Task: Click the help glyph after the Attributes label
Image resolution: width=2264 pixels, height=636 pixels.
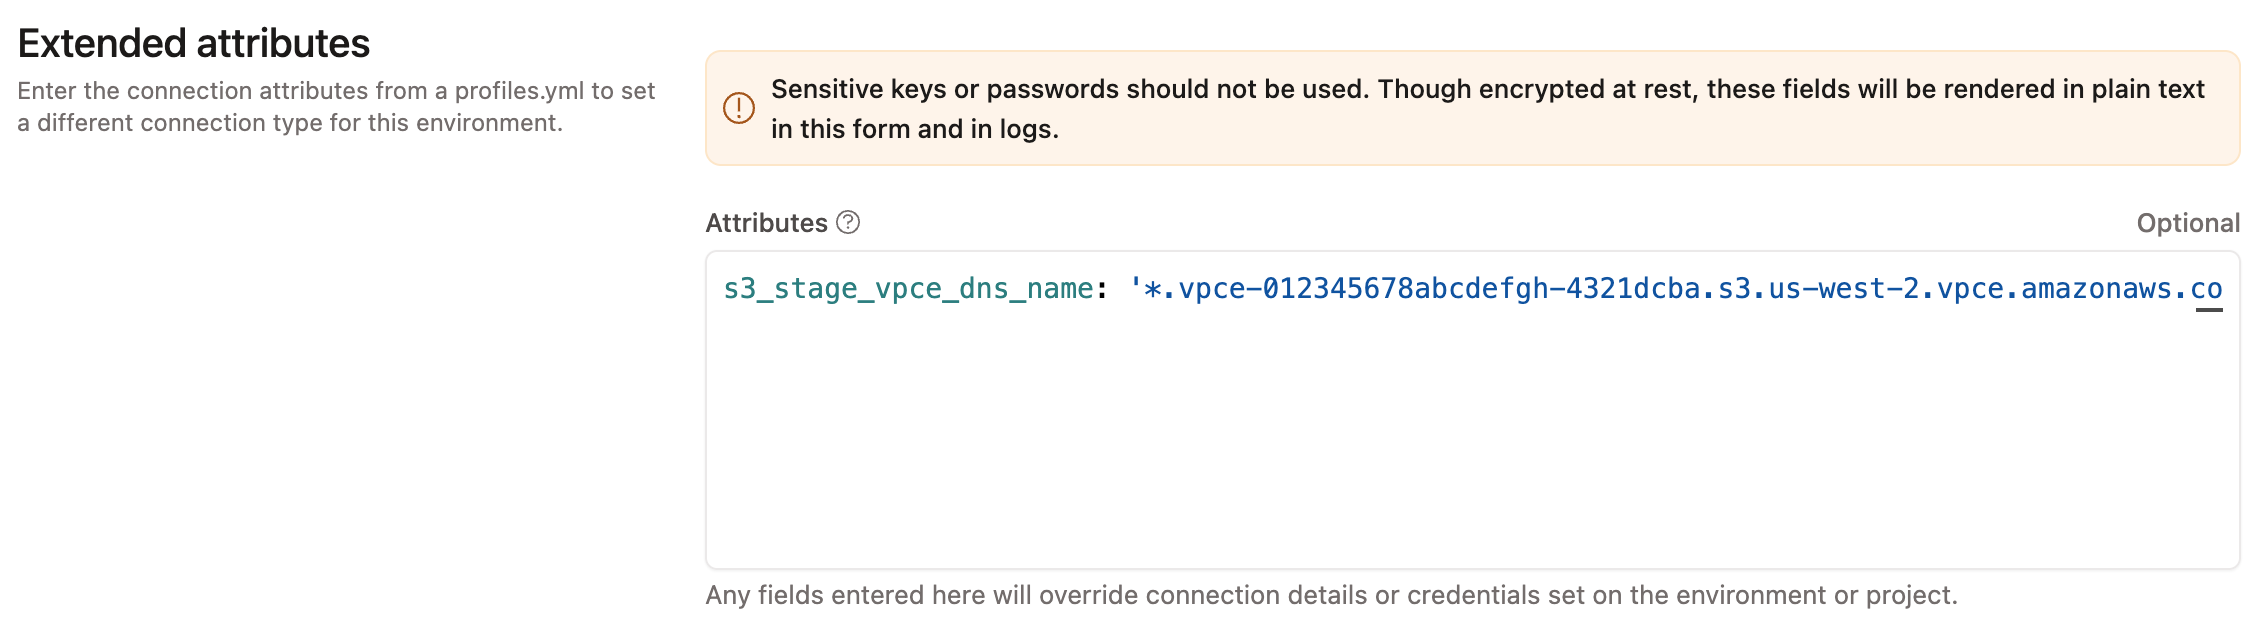Action: tap(846, 223)
